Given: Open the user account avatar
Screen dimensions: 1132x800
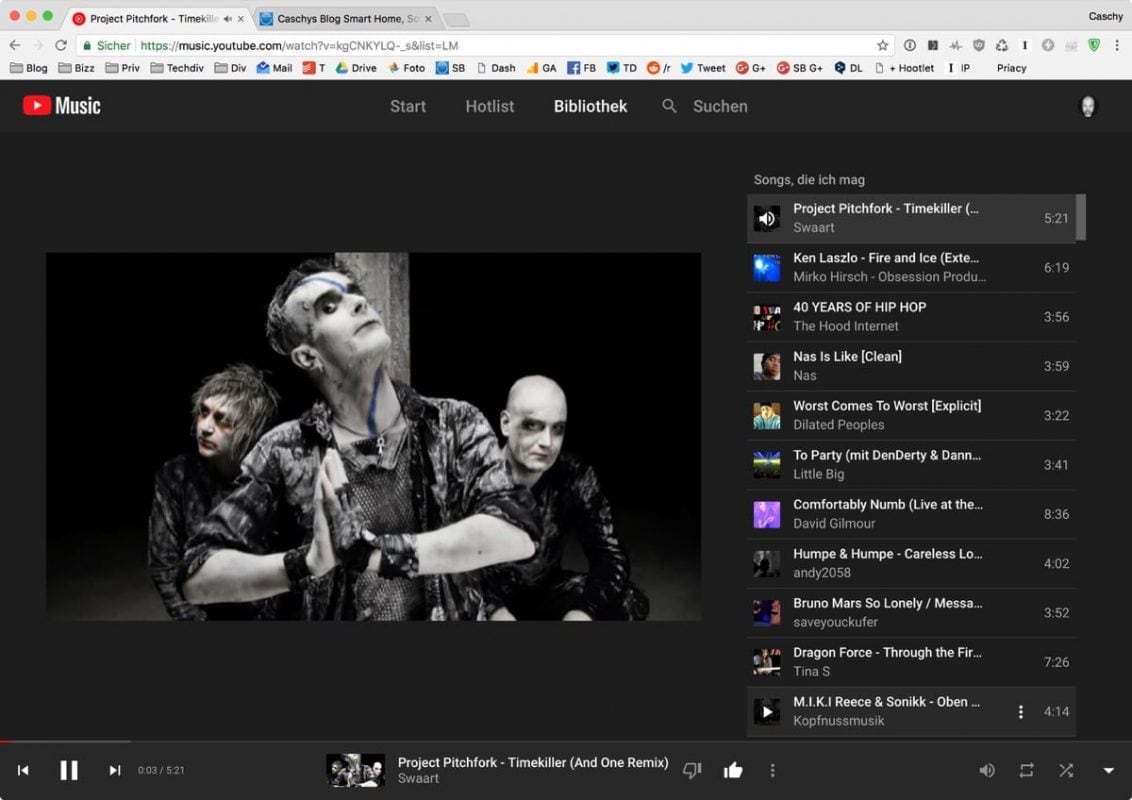Looking at the screenshot, I should [1088, 106].
